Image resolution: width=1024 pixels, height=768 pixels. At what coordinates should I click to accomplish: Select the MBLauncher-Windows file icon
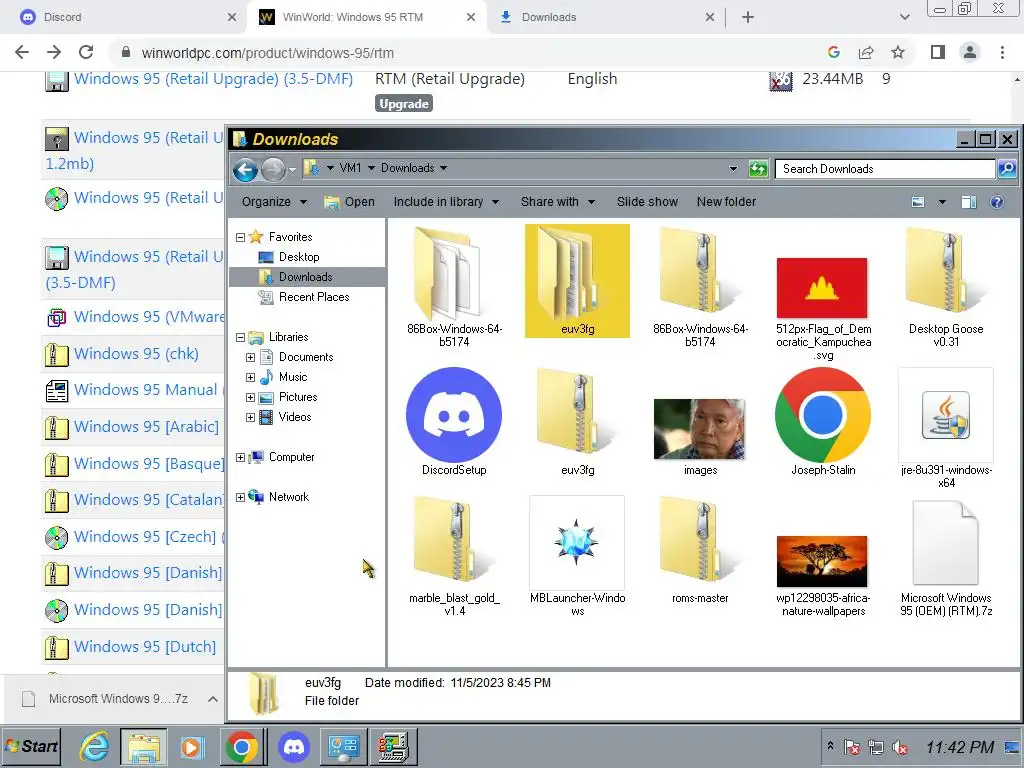(577, 556)
